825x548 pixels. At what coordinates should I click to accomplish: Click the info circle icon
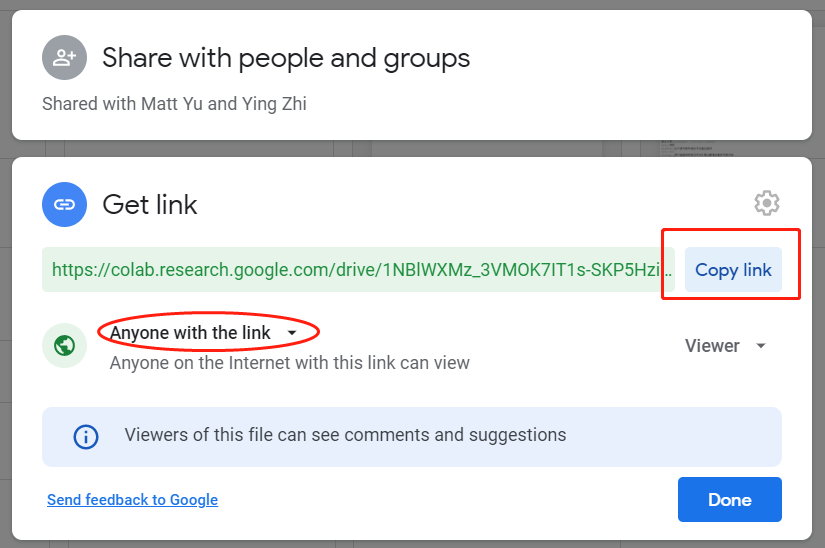[86, 437]
